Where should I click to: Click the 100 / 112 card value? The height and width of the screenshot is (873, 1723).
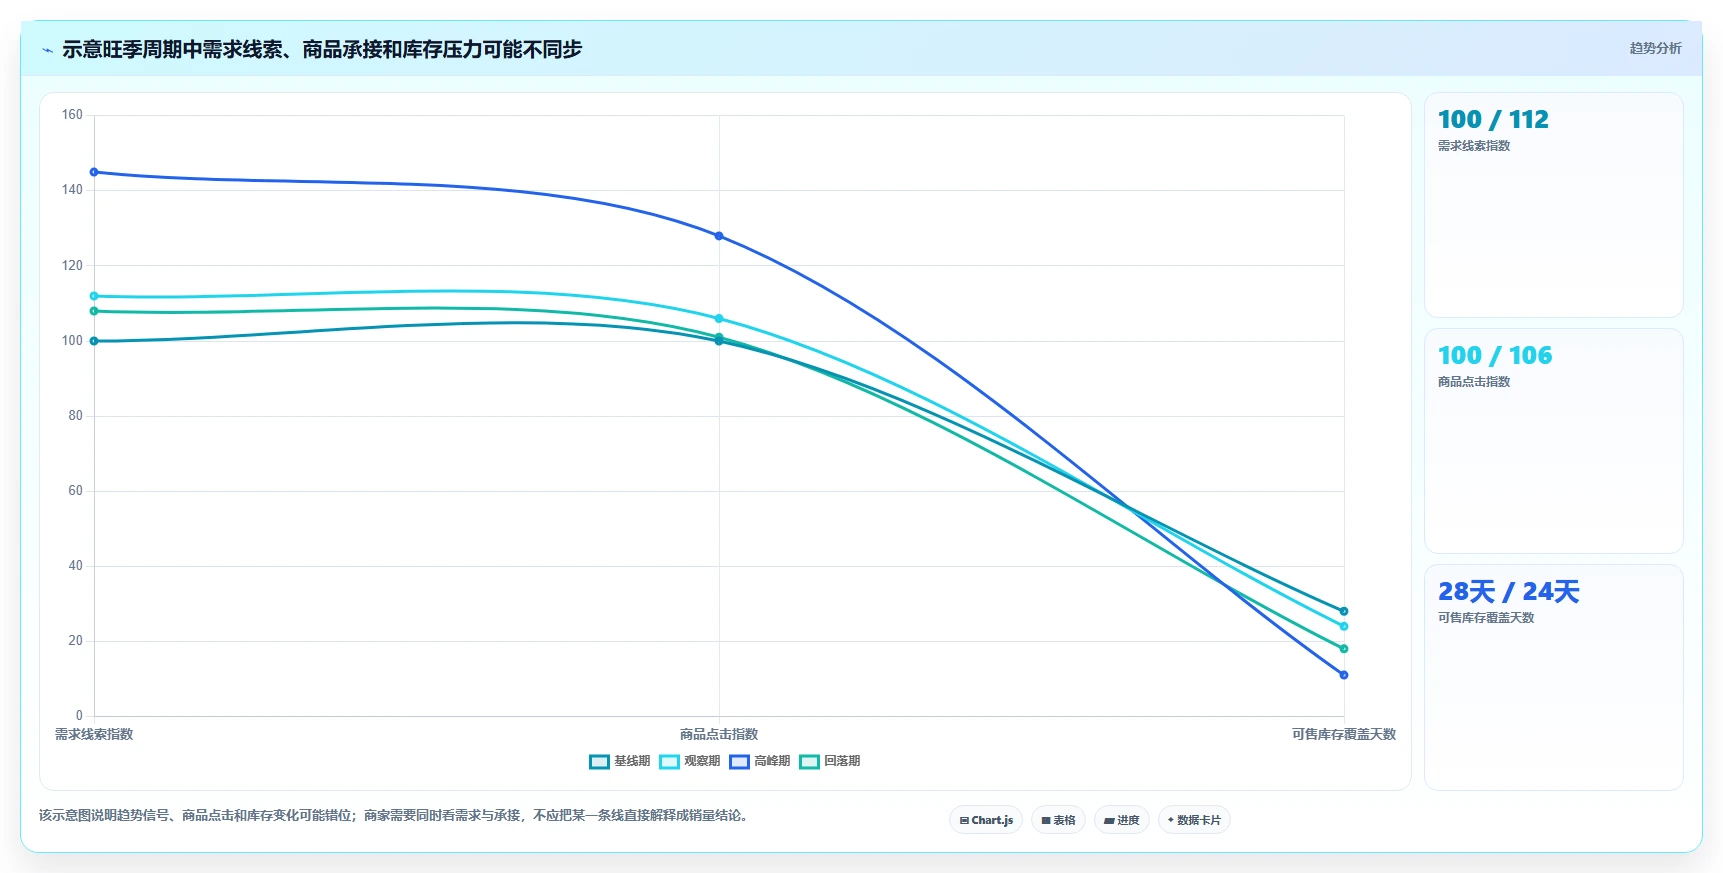[1493, 120]
